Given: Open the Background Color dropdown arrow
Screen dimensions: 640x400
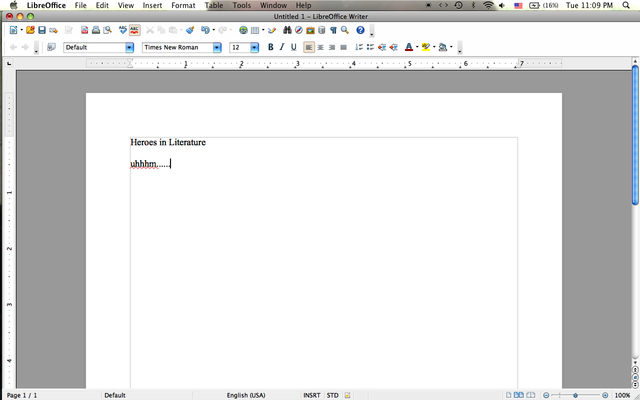Looking at the screenshot, I should pyautogui.click(x=451, y=47).
